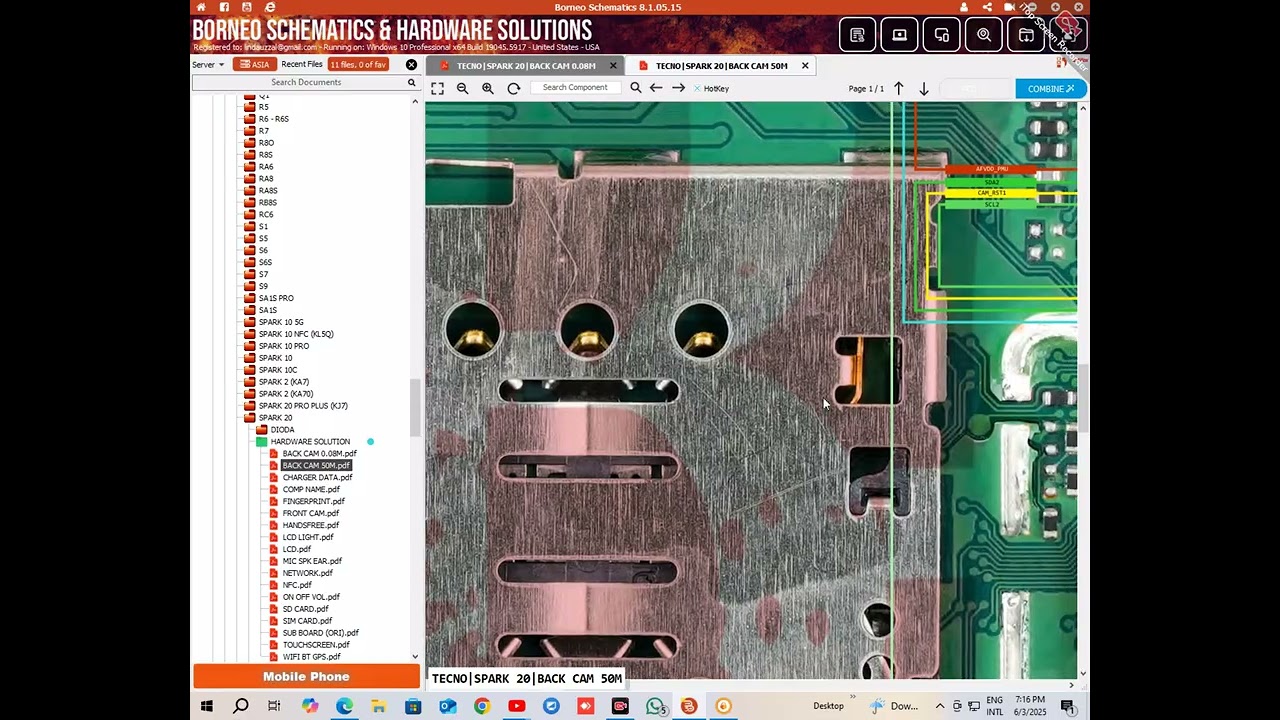Expand the R6 - R6S folder
Viewport: 1280px width, 720px height.
click(x=250, y=118)
